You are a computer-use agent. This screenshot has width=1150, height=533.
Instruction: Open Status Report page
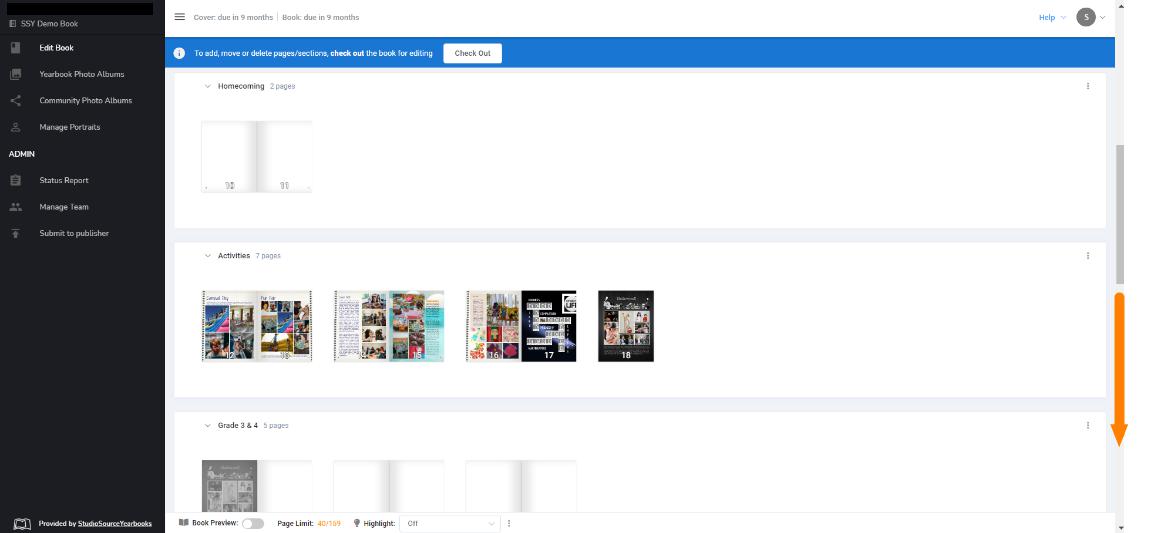pyautogui.click(x=64, y=180)
